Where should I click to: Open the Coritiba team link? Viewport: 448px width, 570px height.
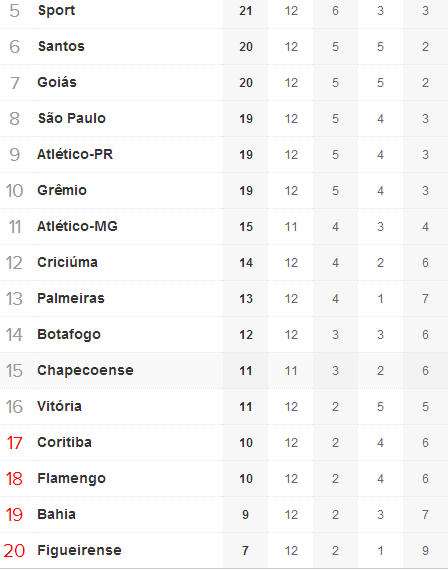click(x=64, y=442)
